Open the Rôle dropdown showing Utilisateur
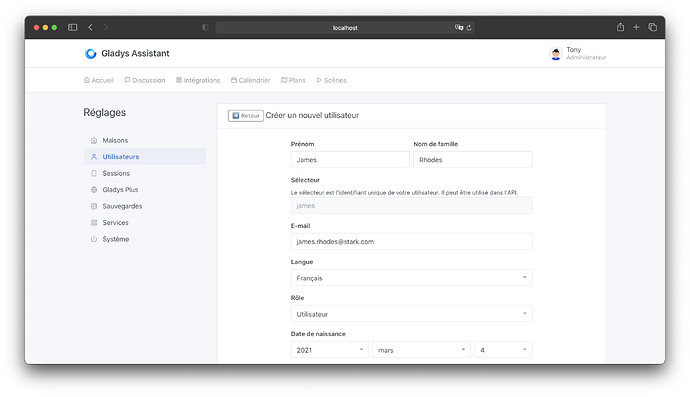The image size is (690, 397). (411, 314)
